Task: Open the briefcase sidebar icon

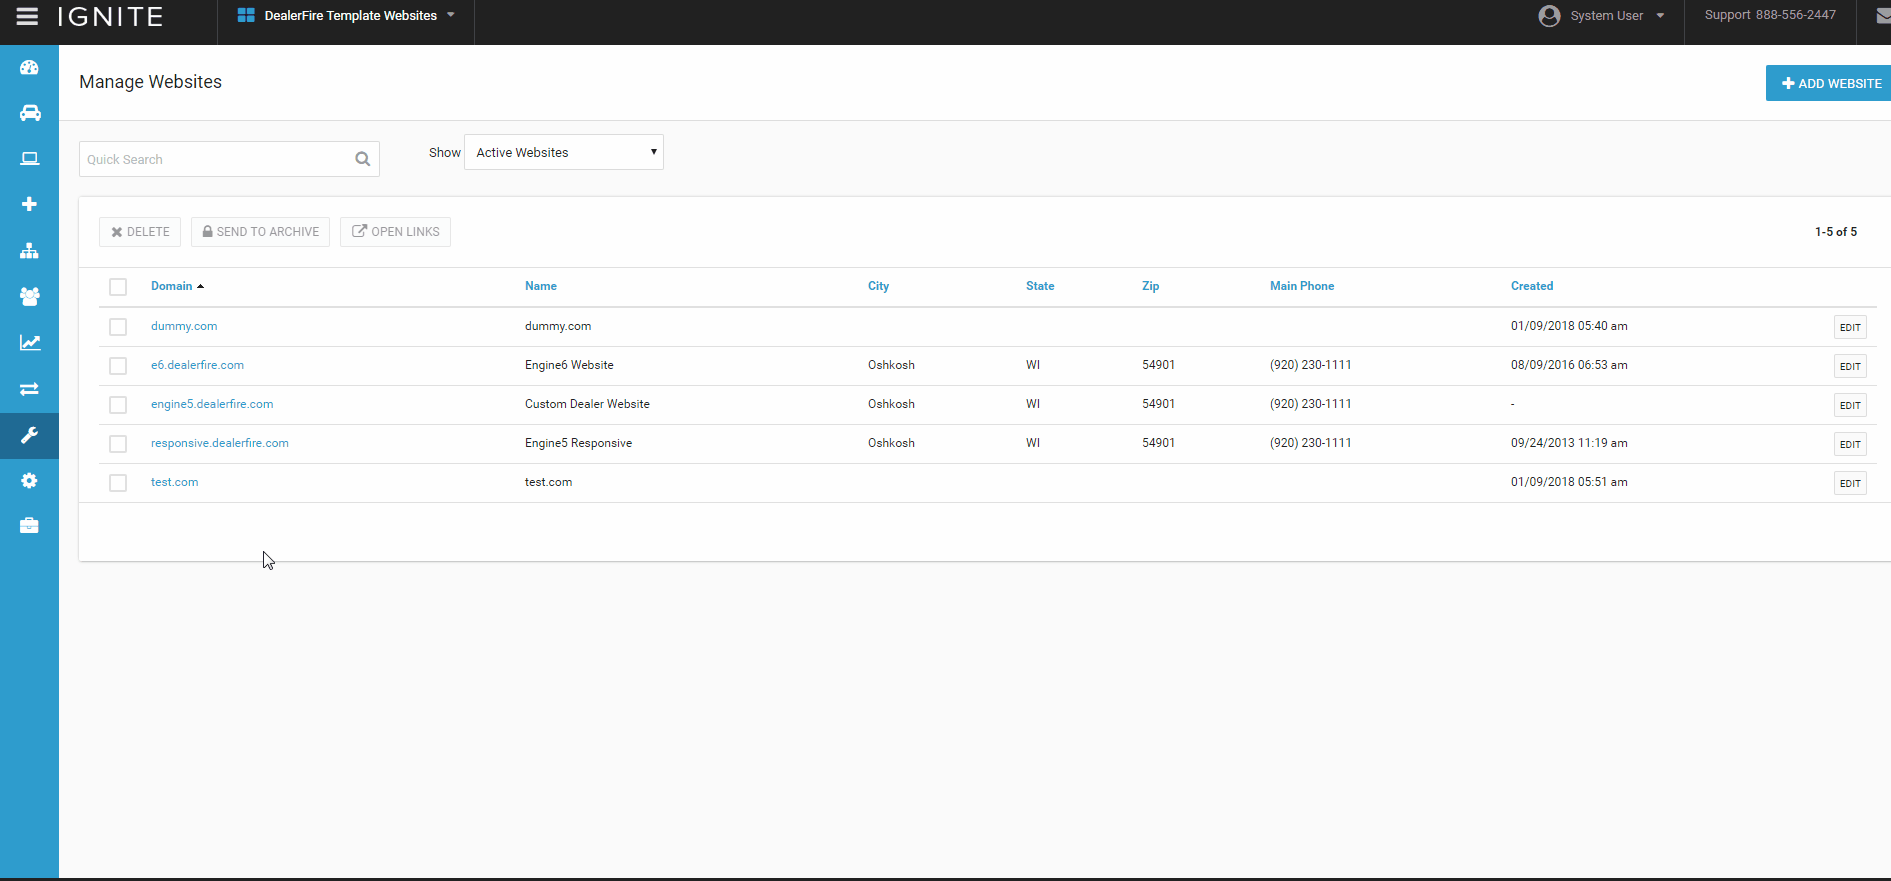Action: click(x=29, y=526)
